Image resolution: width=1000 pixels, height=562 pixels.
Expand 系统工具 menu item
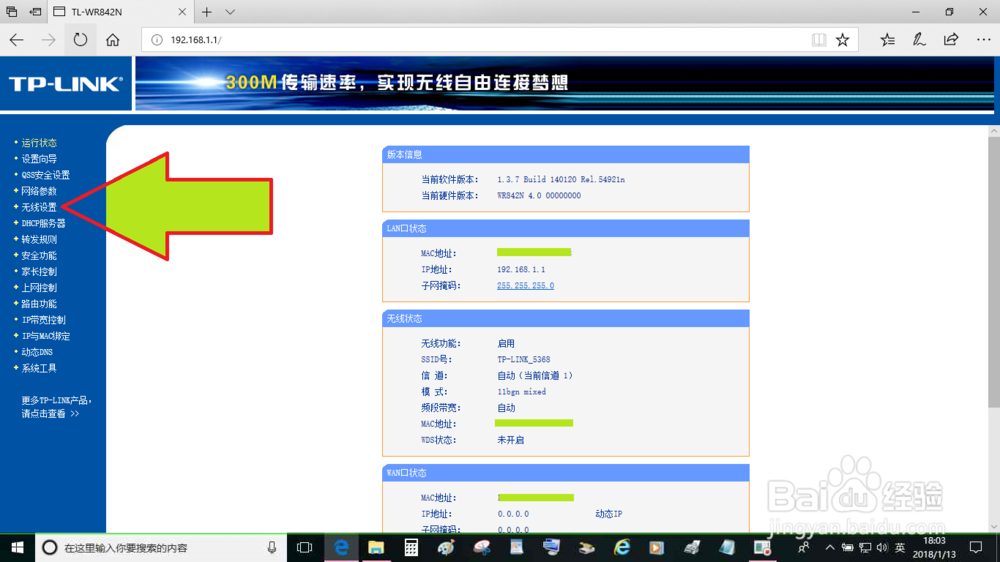[39, 368]
